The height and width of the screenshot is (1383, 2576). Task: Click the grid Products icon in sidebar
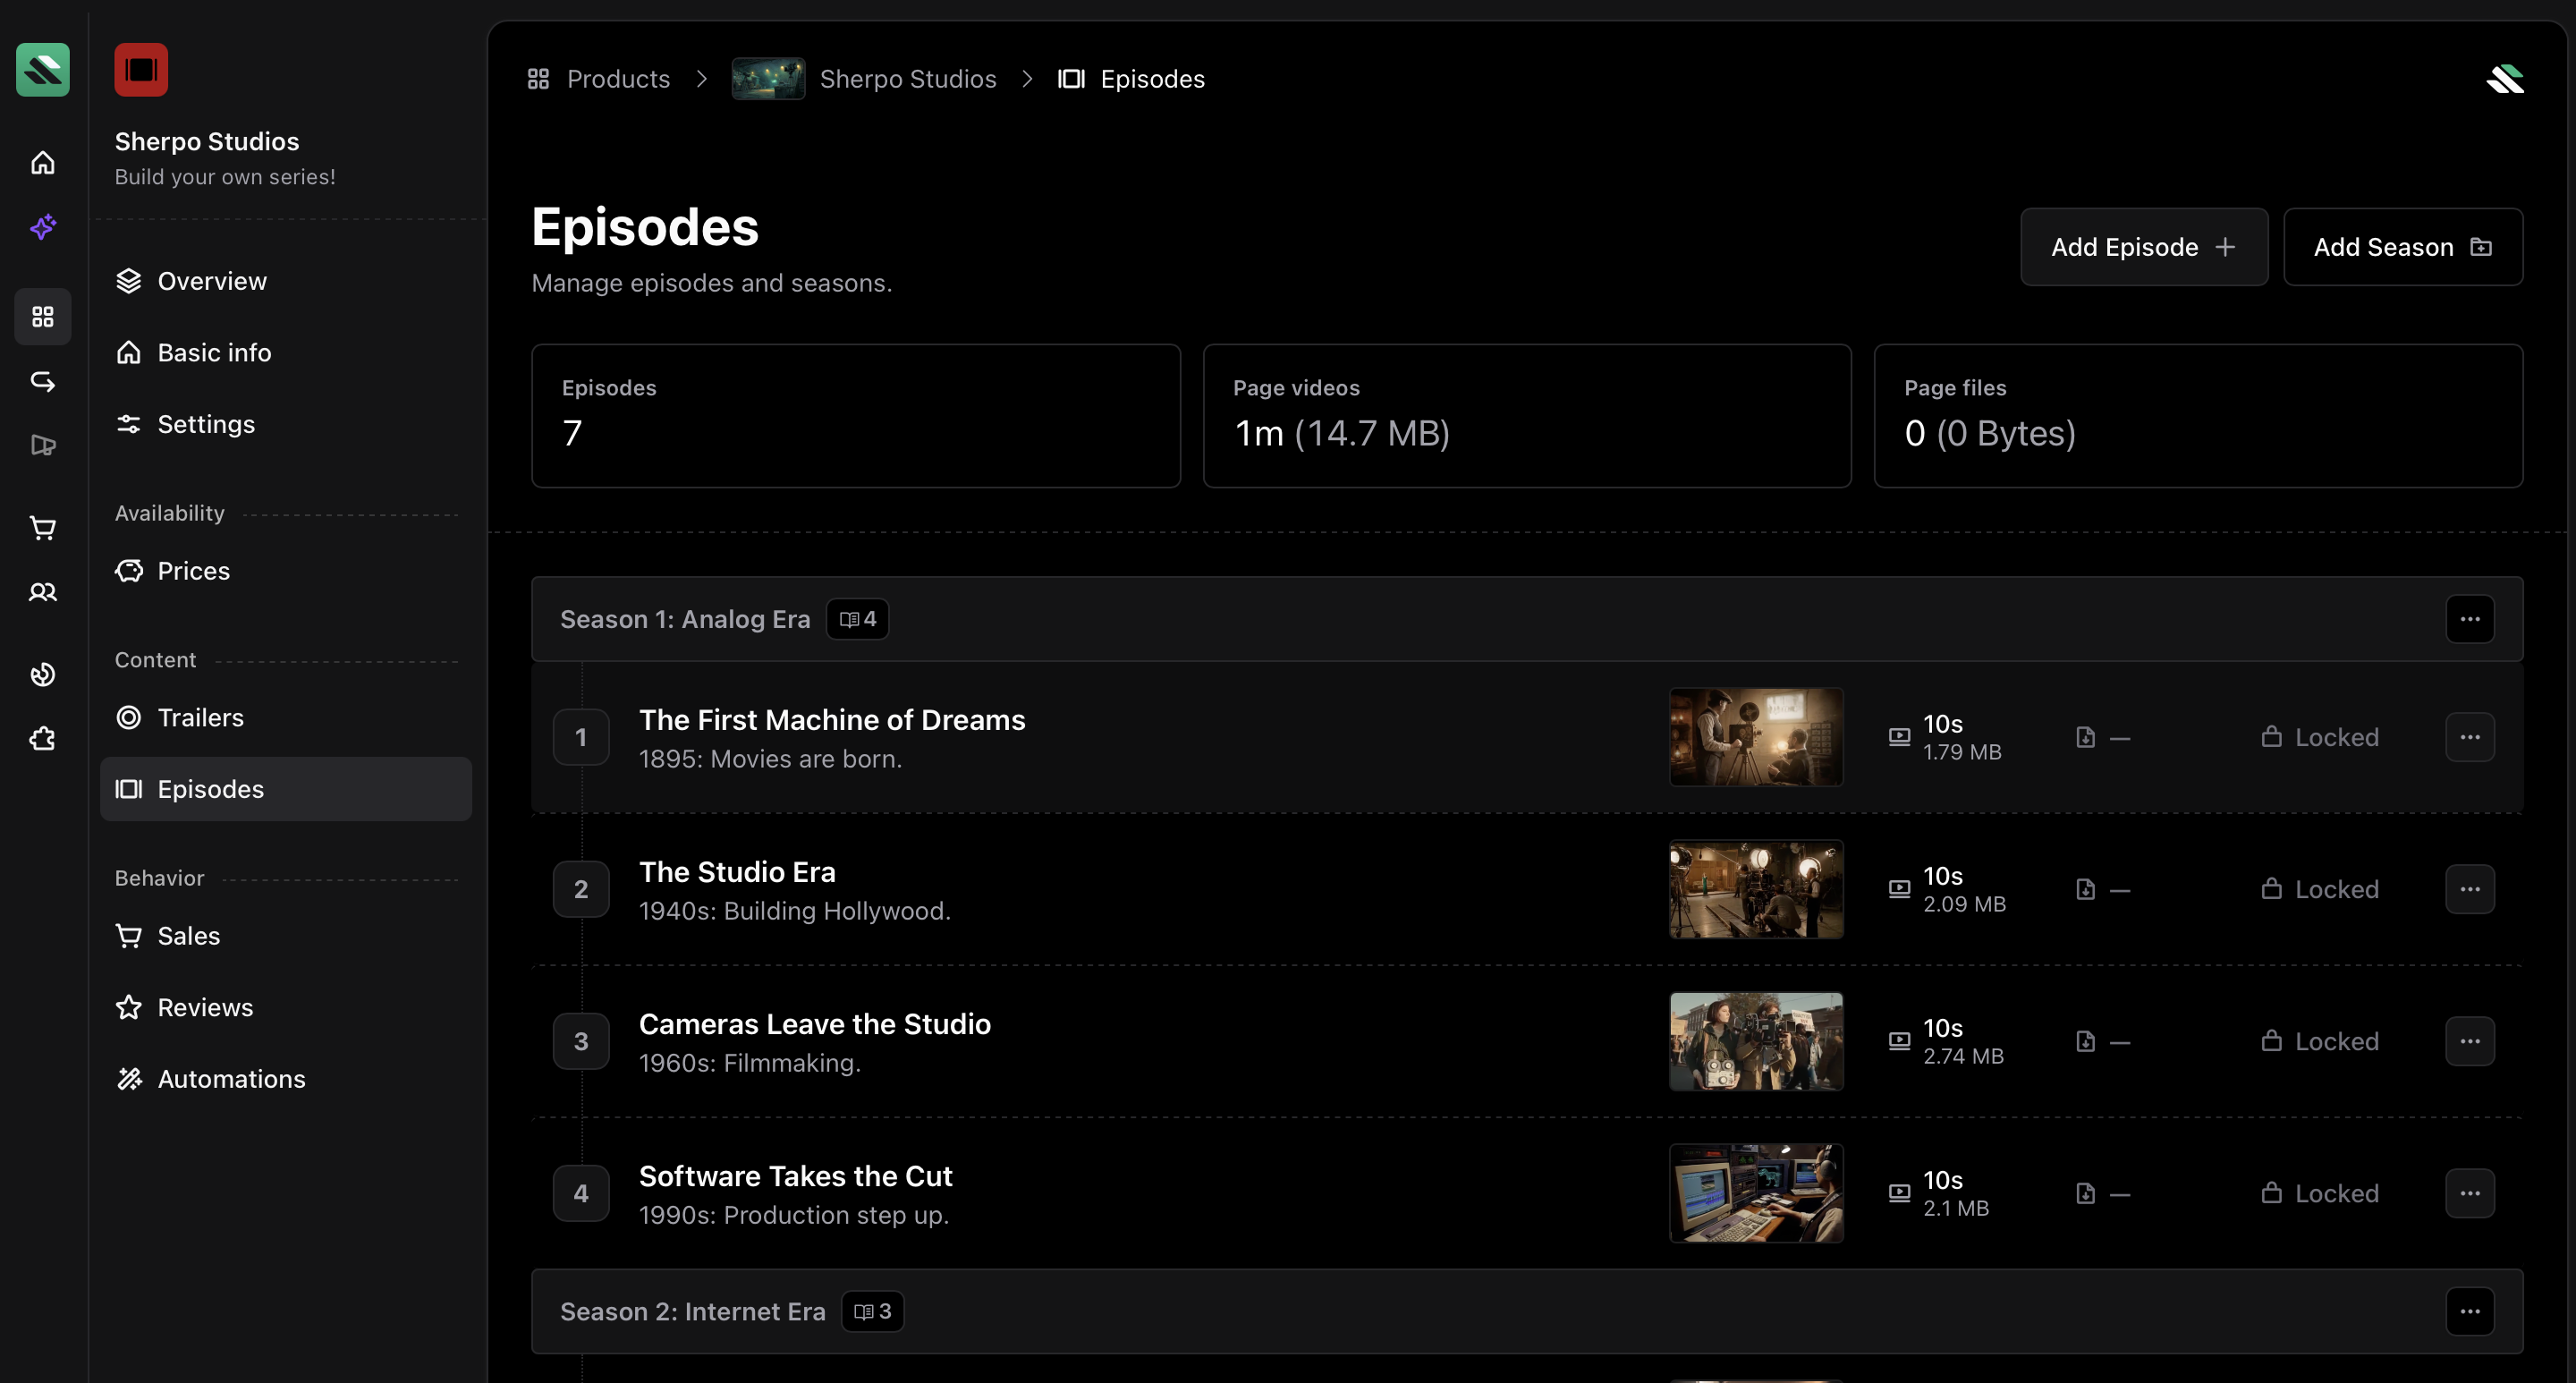(x=42, y=317)
